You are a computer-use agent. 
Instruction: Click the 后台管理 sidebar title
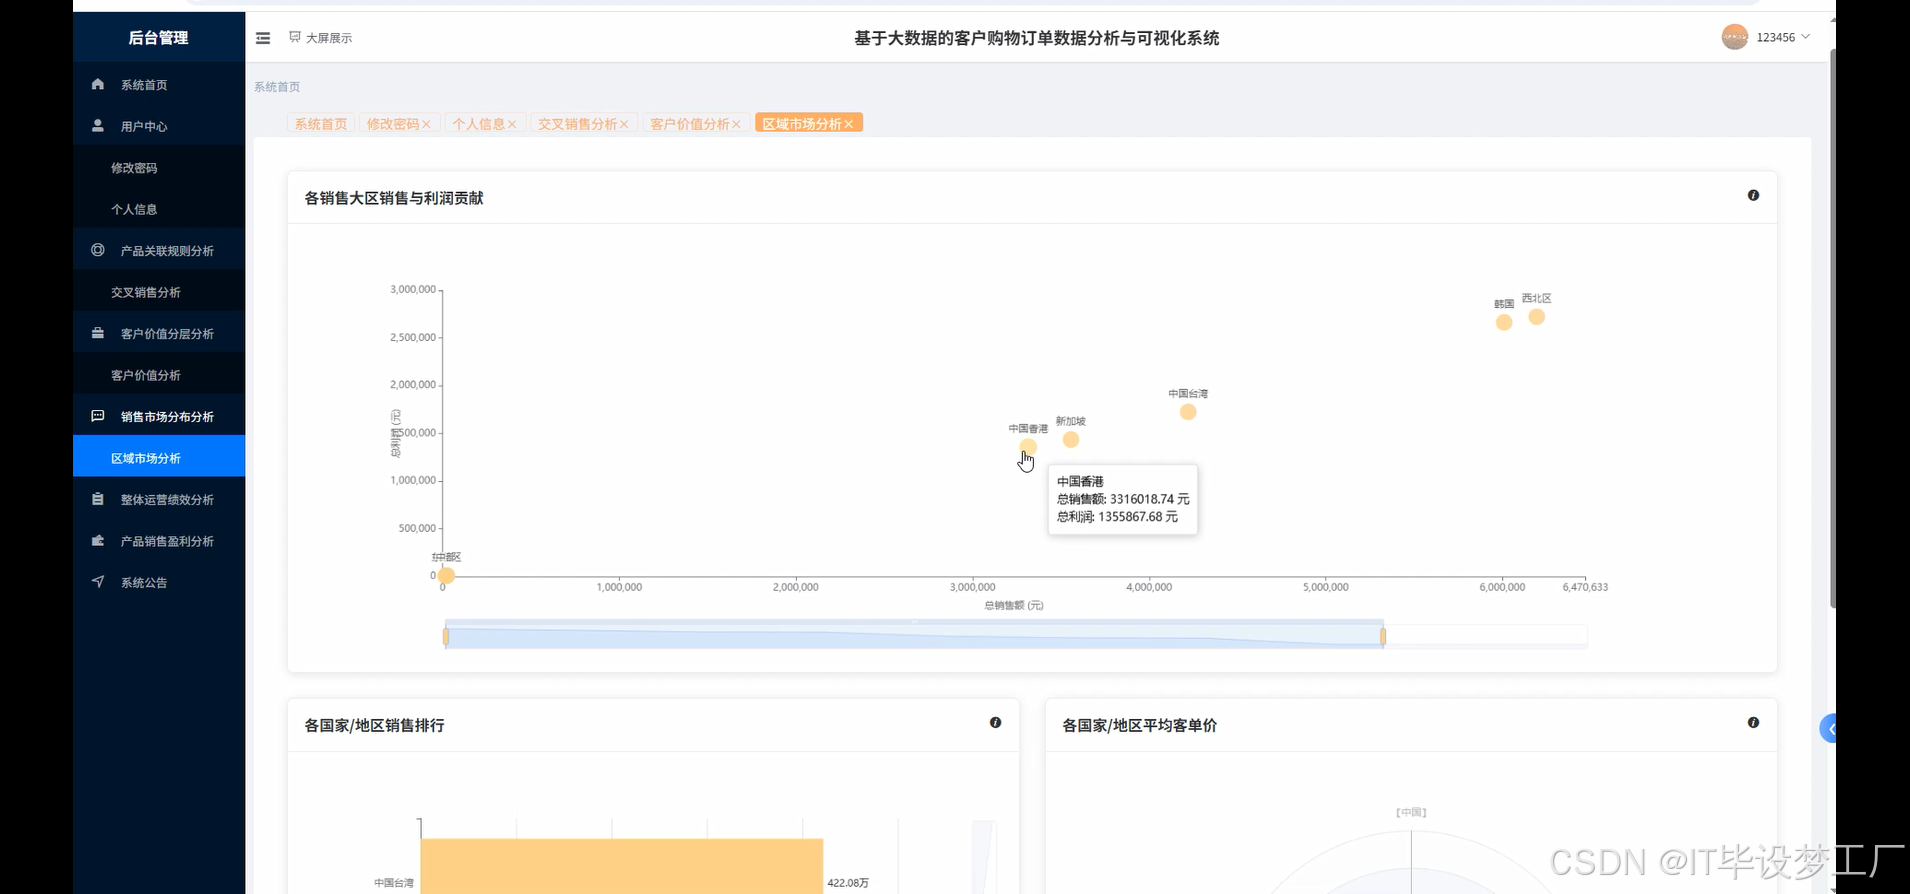click(x=158, y=38)
